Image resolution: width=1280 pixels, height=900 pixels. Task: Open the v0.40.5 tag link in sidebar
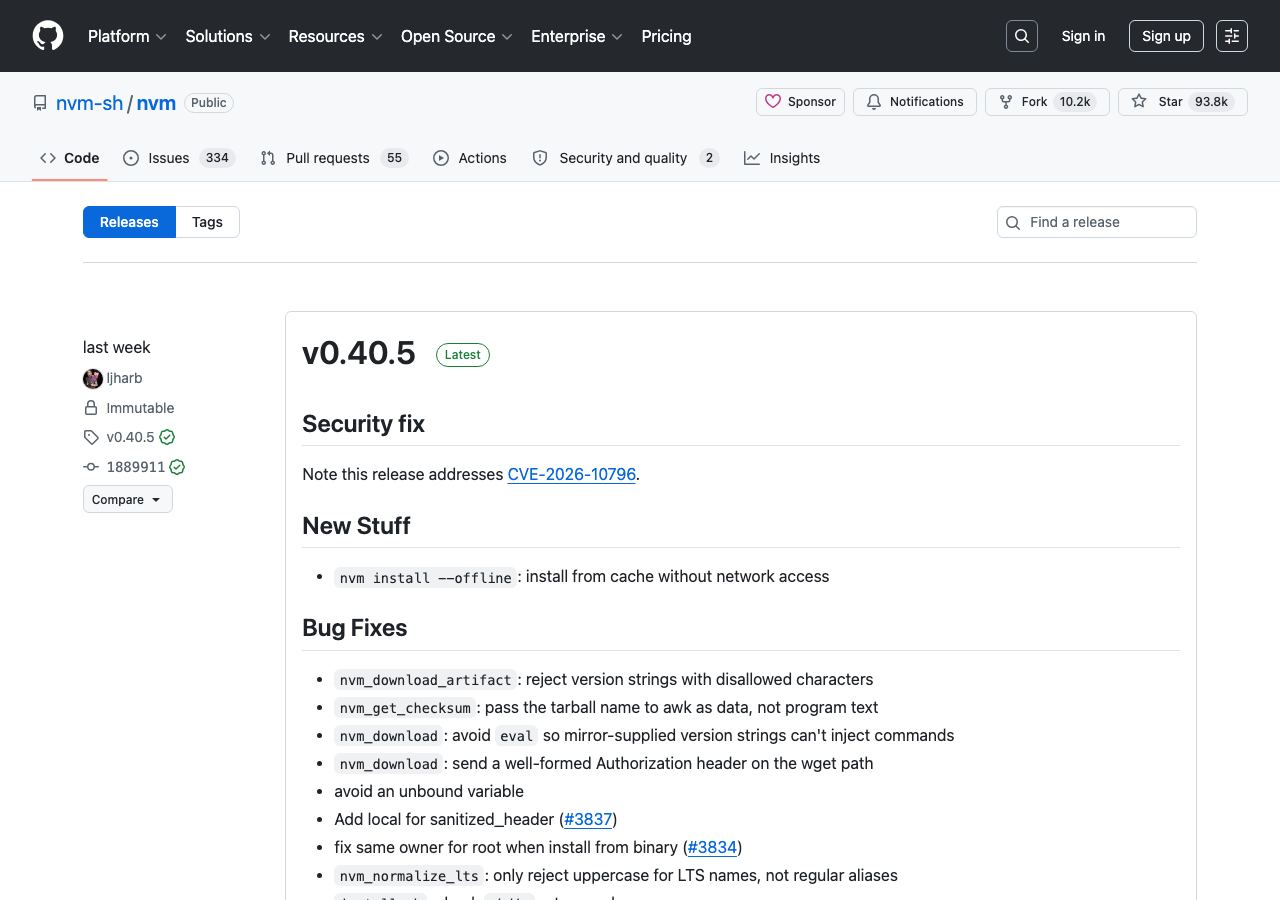point(131,437)
